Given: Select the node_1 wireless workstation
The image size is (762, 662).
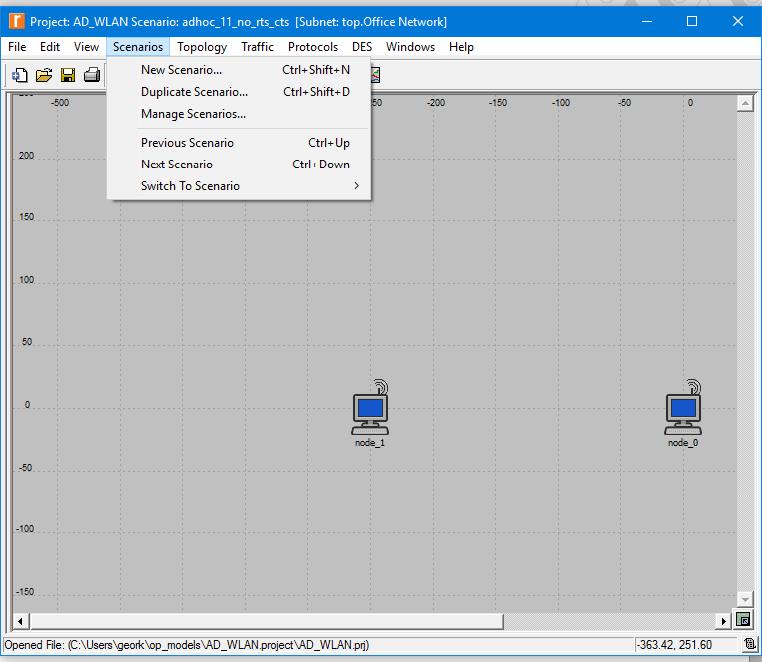Looking at the screenshot, I should [x=370, y=407].
